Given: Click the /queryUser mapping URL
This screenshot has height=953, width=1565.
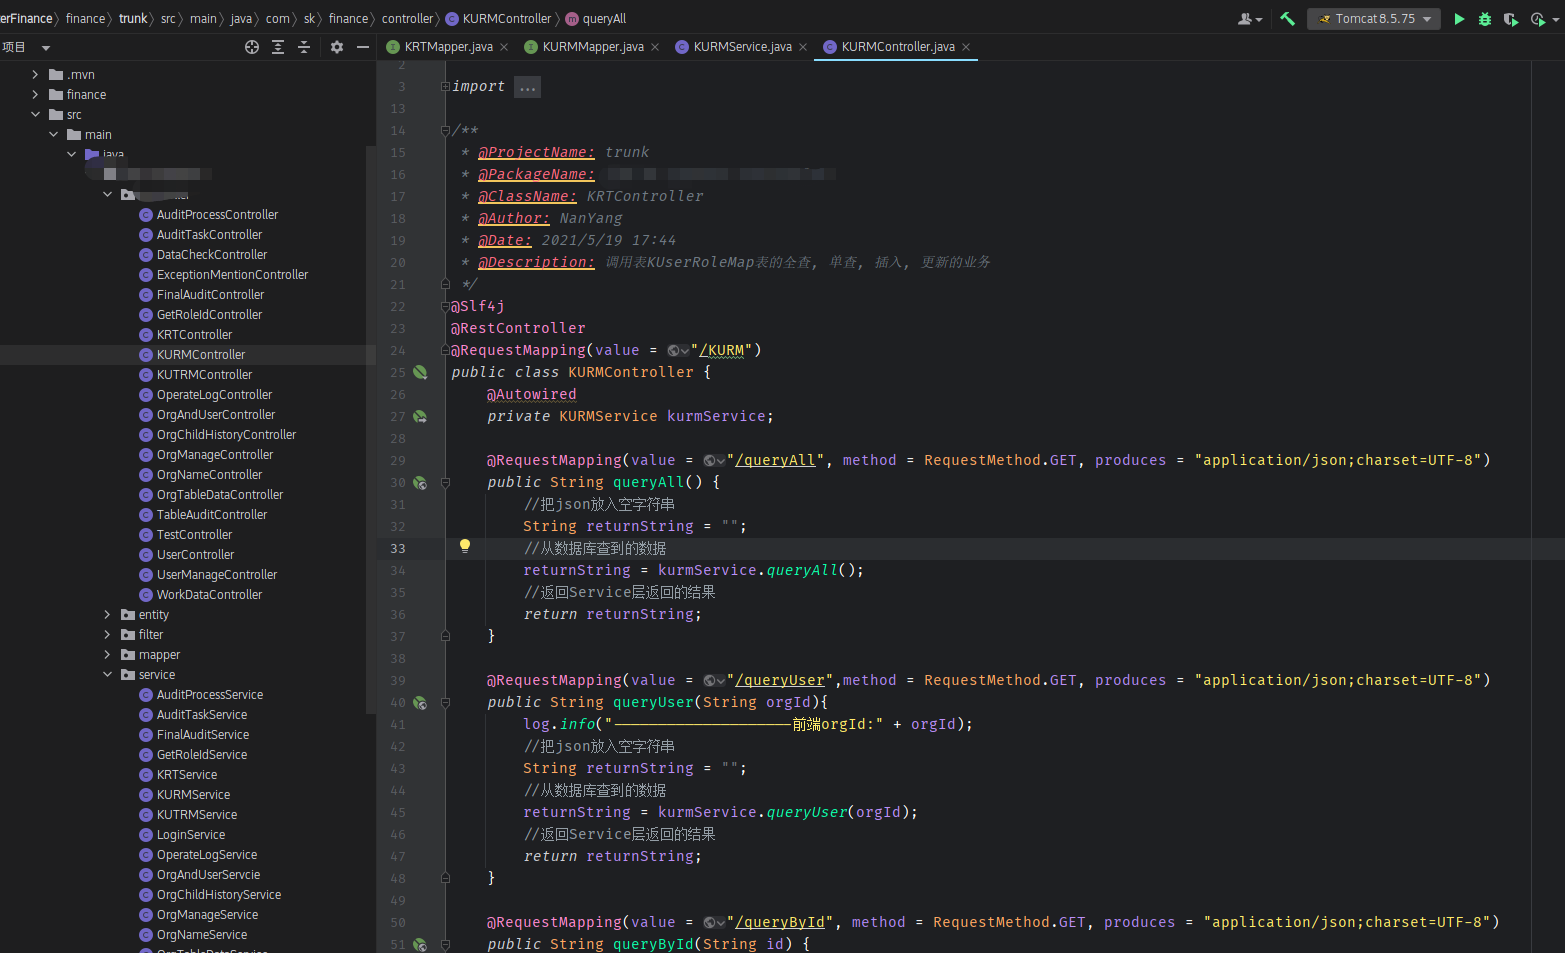Looking at the screenshot, I should point(780,680).
